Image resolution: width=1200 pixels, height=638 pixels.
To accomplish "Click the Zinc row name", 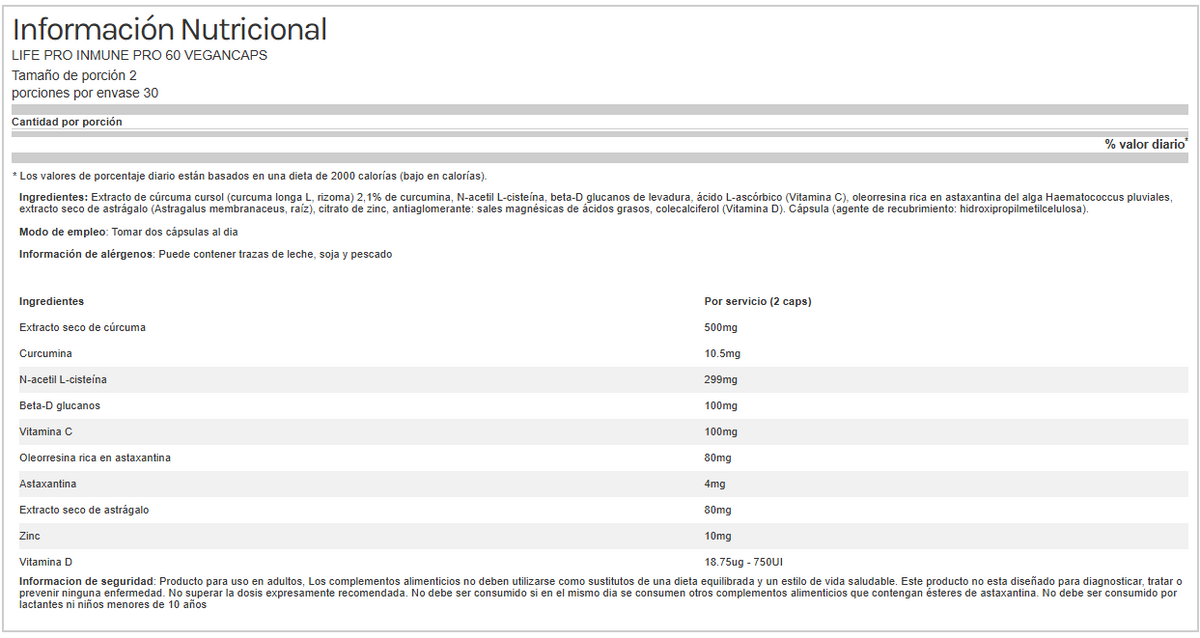I will 30,536.
